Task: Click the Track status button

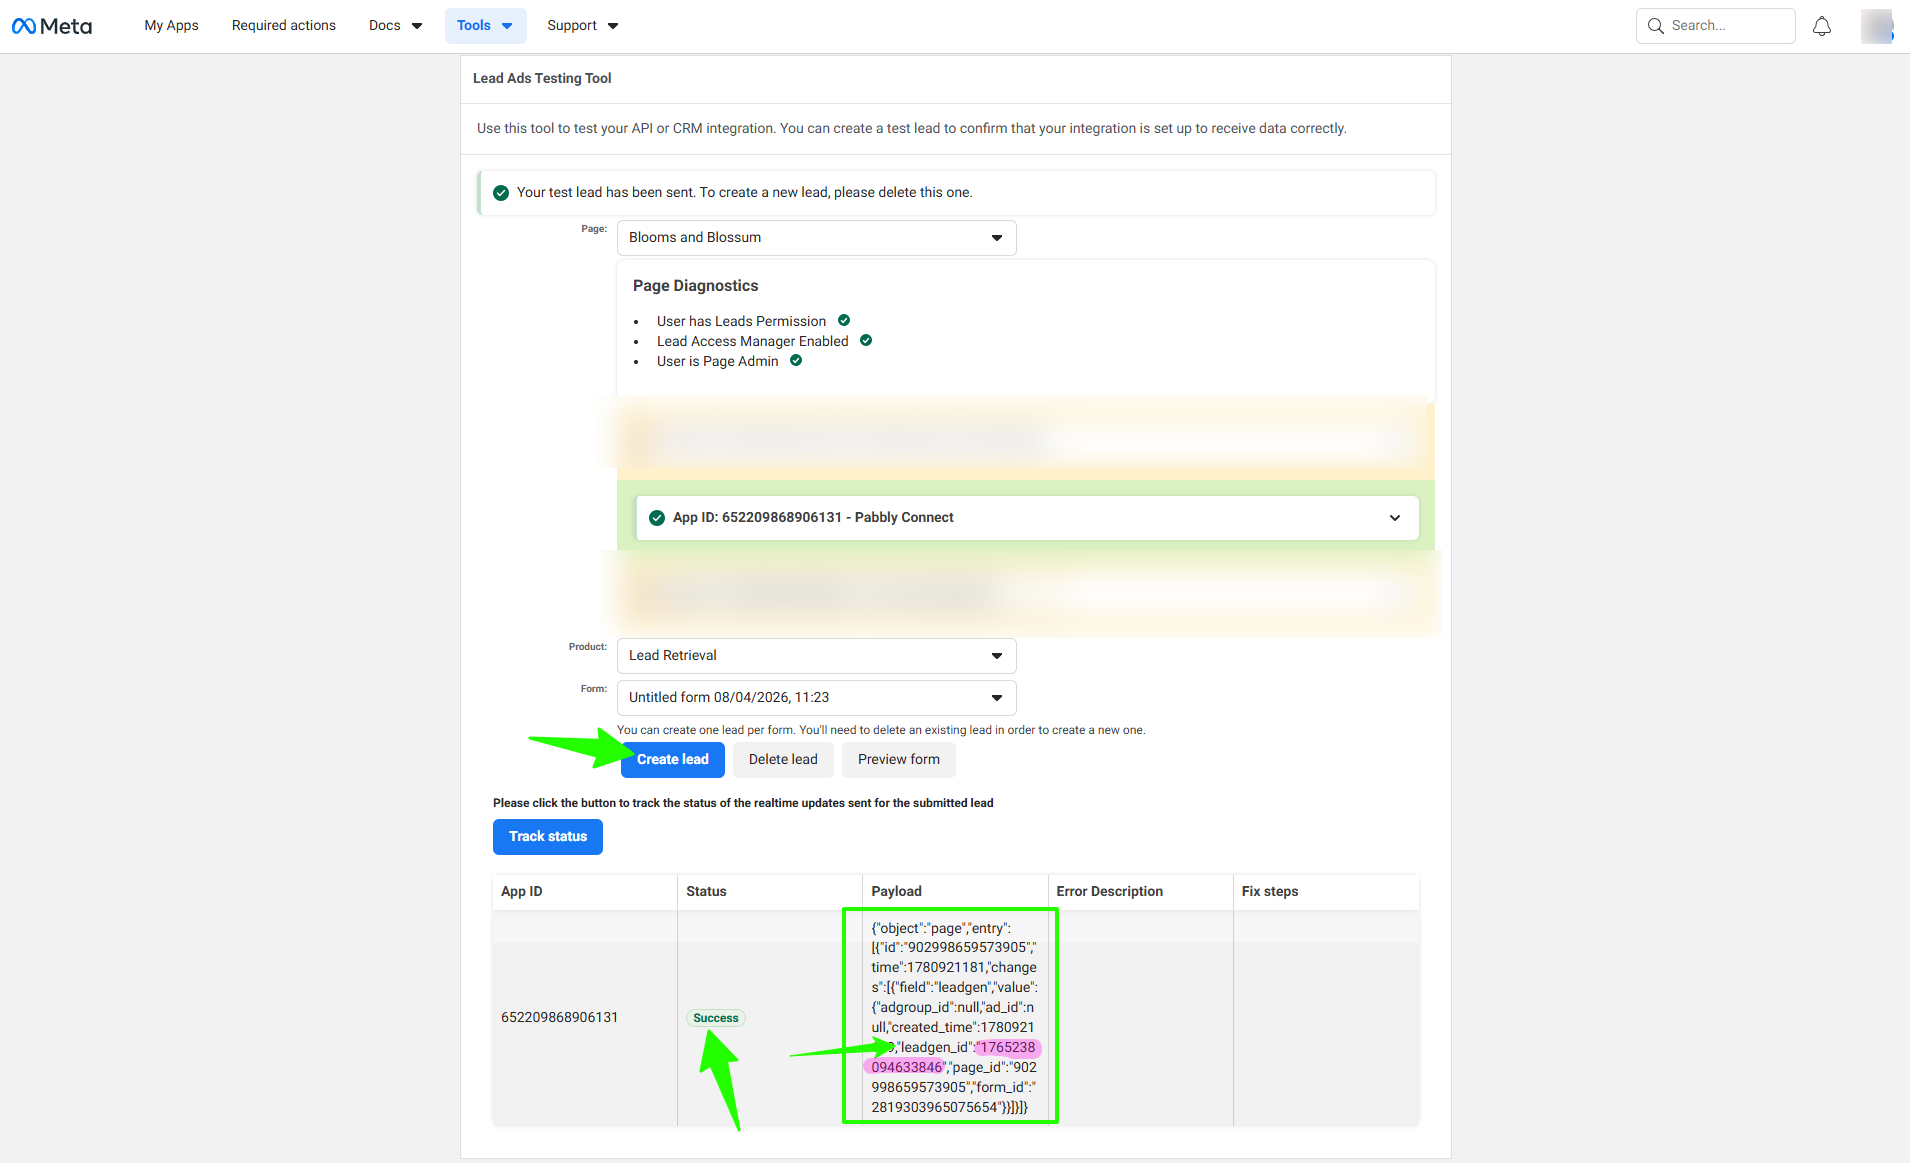Action: (x=548, y=837)
